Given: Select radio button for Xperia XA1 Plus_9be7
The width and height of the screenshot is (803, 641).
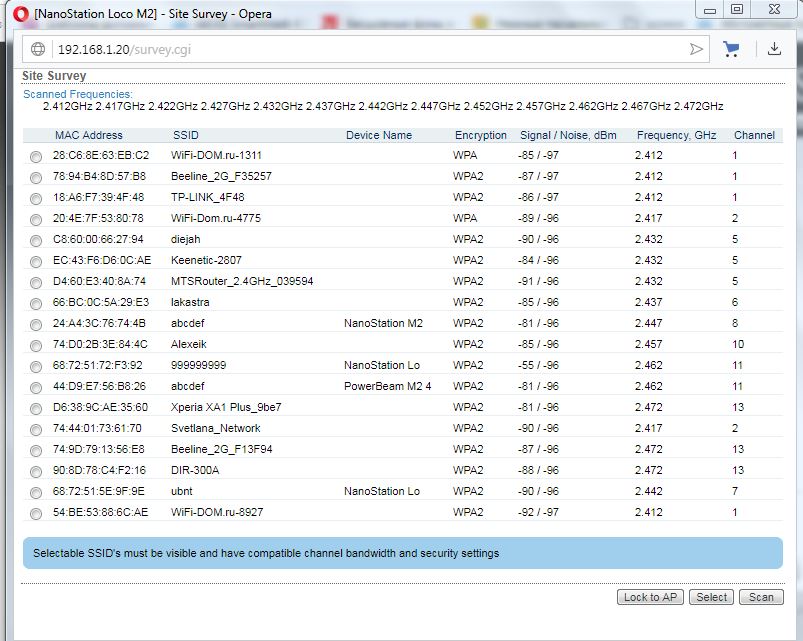Looking at the screenshot, I should (36, 409).
